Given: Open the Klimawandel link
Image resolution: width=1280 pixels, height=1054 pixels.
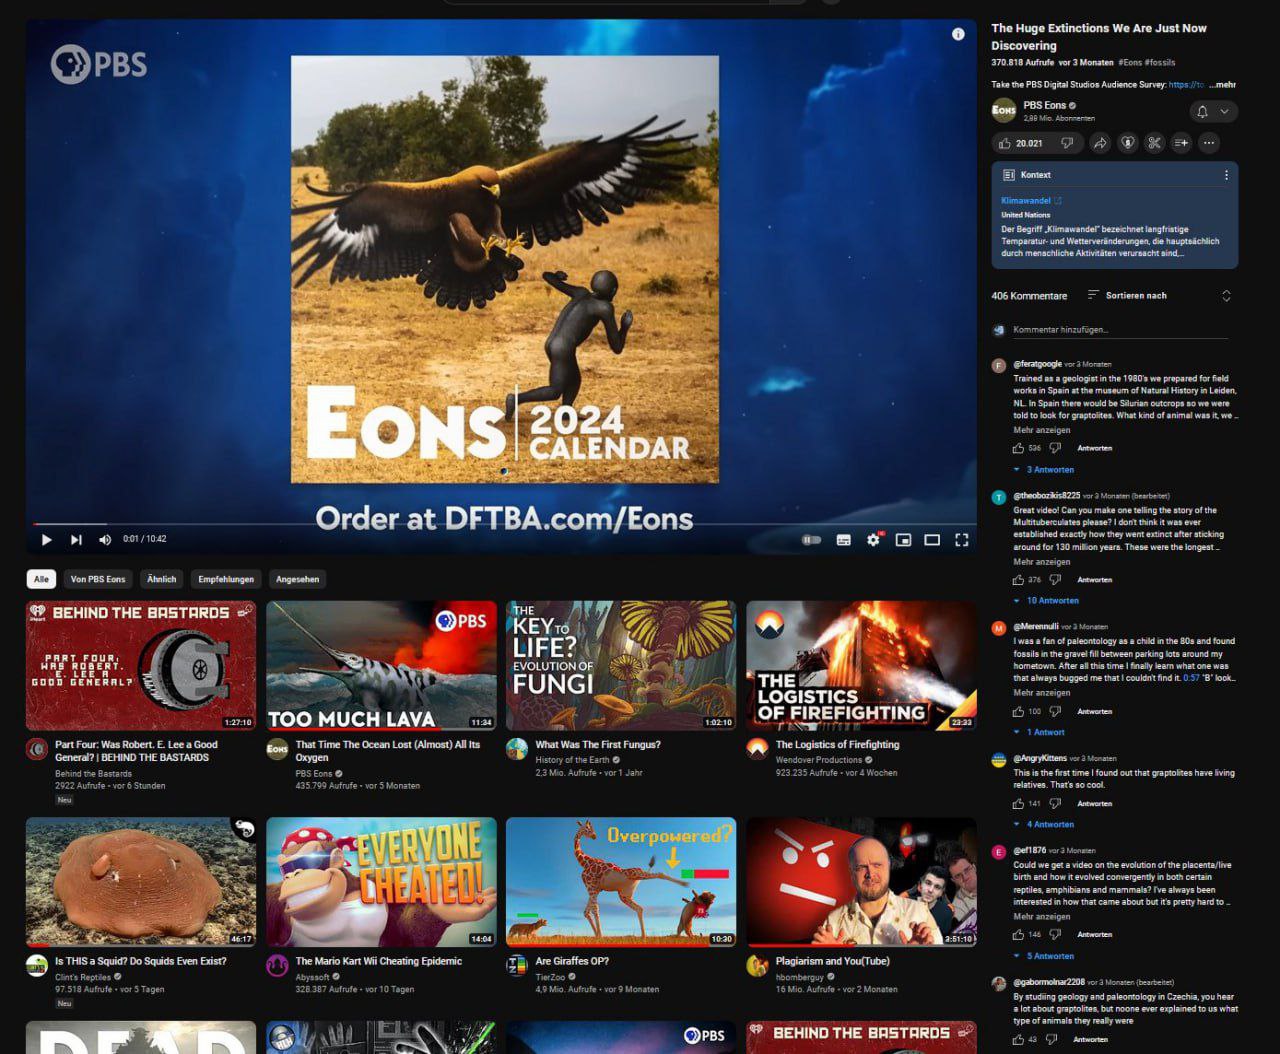Looking at the screenshot, I should (1030, 201).
